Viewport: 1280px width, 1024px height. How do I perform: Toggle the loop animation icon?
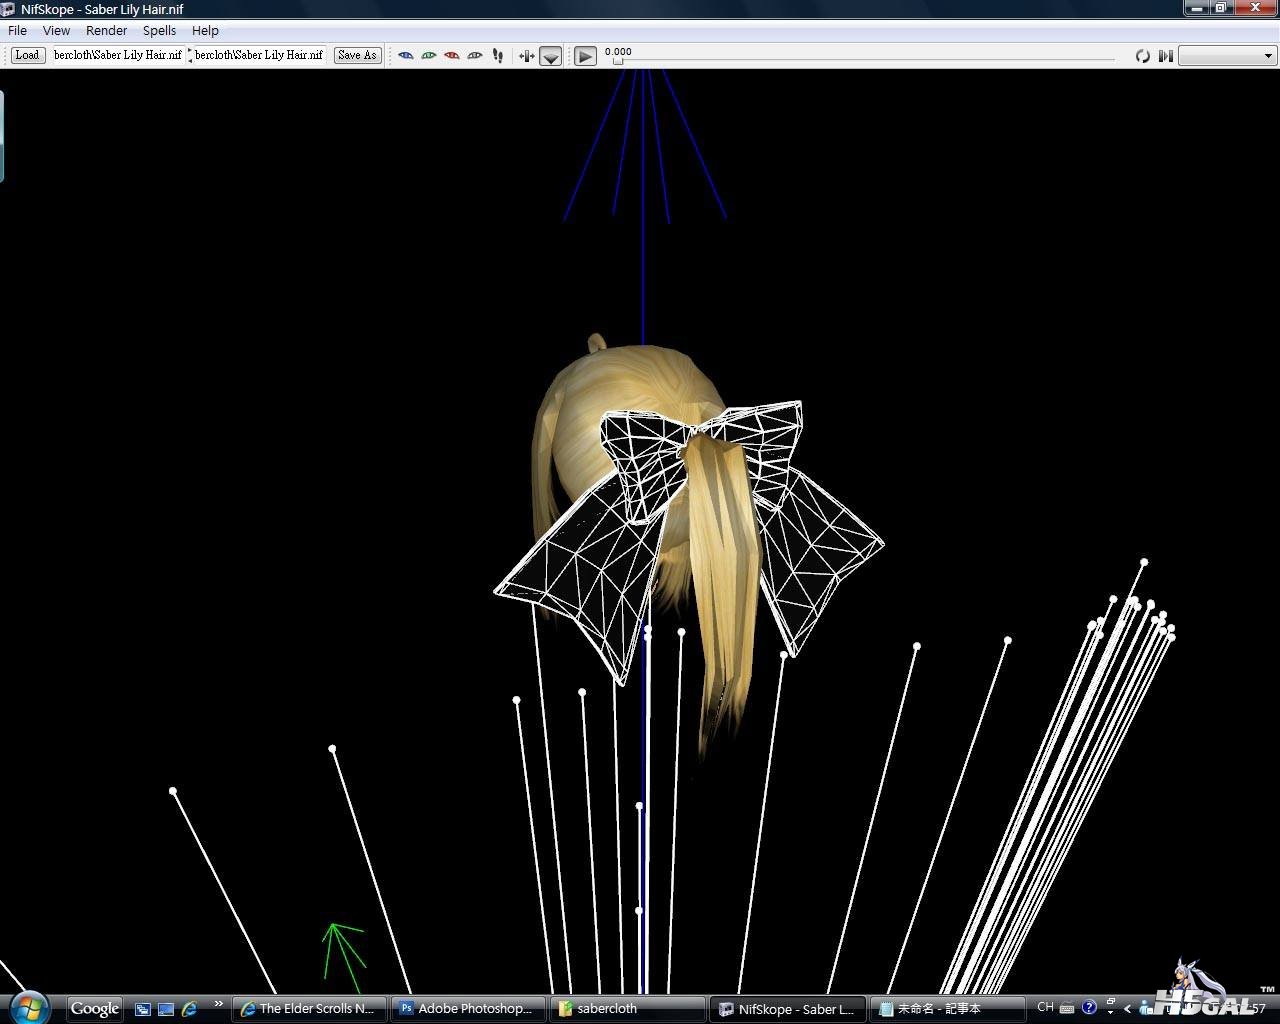1142,56
